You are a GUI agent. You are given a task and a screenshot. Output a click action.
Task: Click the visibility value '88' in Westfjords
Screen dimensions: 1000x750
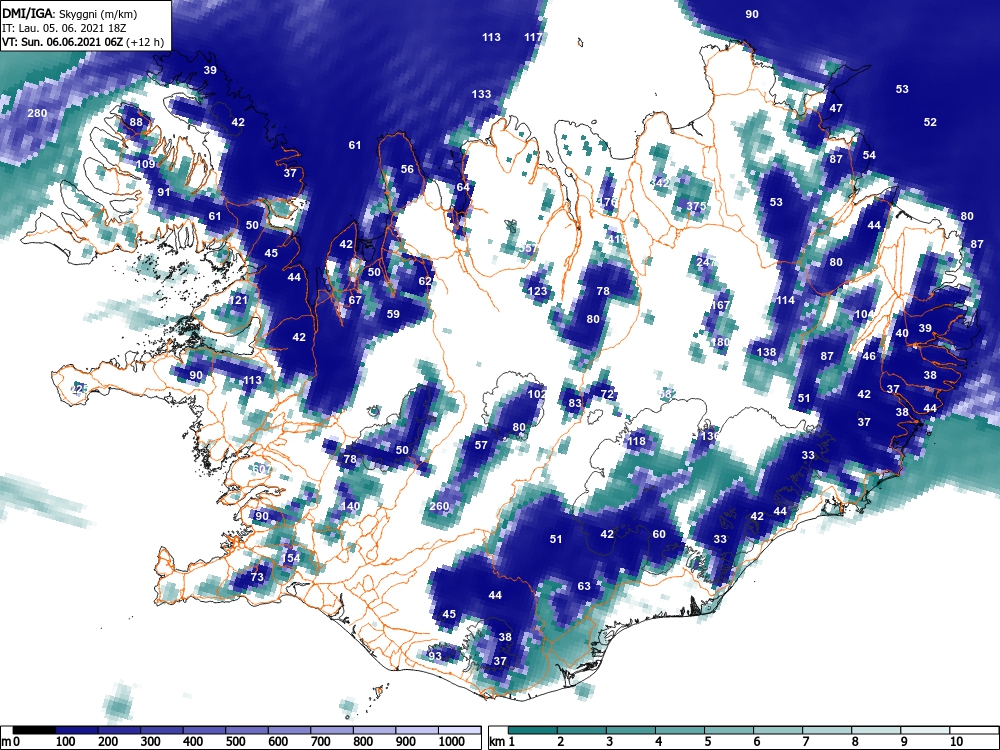click(x=136, y=122)
